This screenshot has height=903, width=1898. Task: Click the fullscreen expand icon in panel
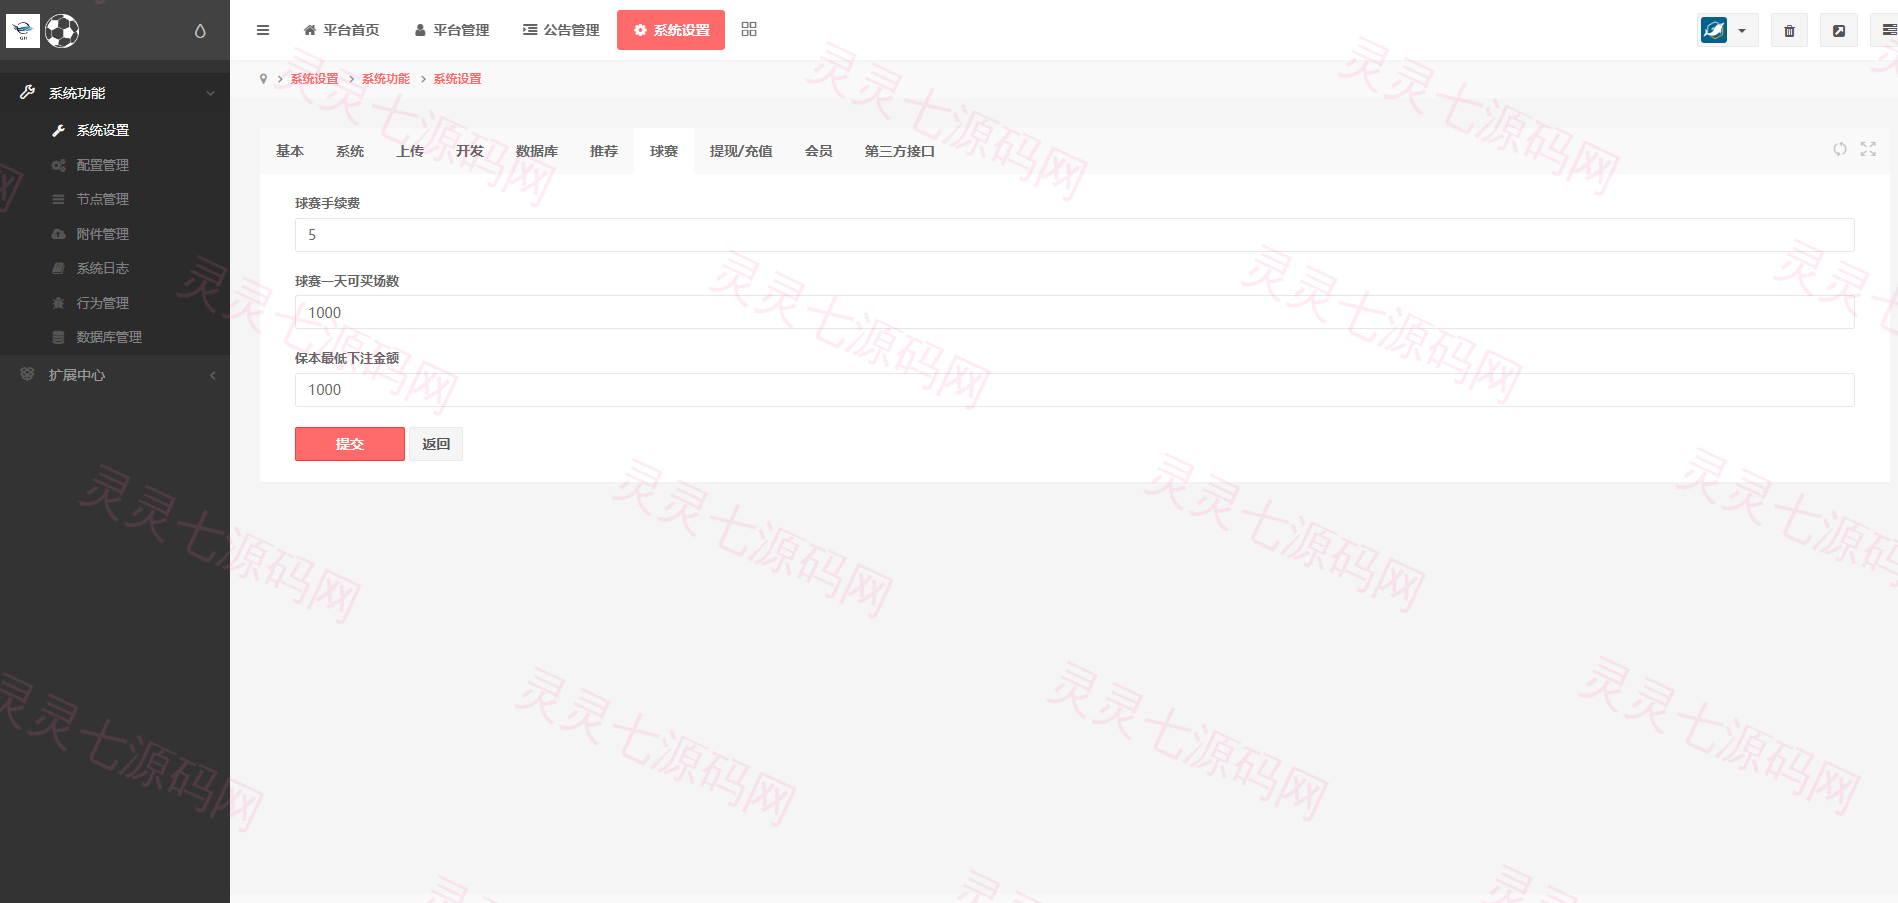1868,149
